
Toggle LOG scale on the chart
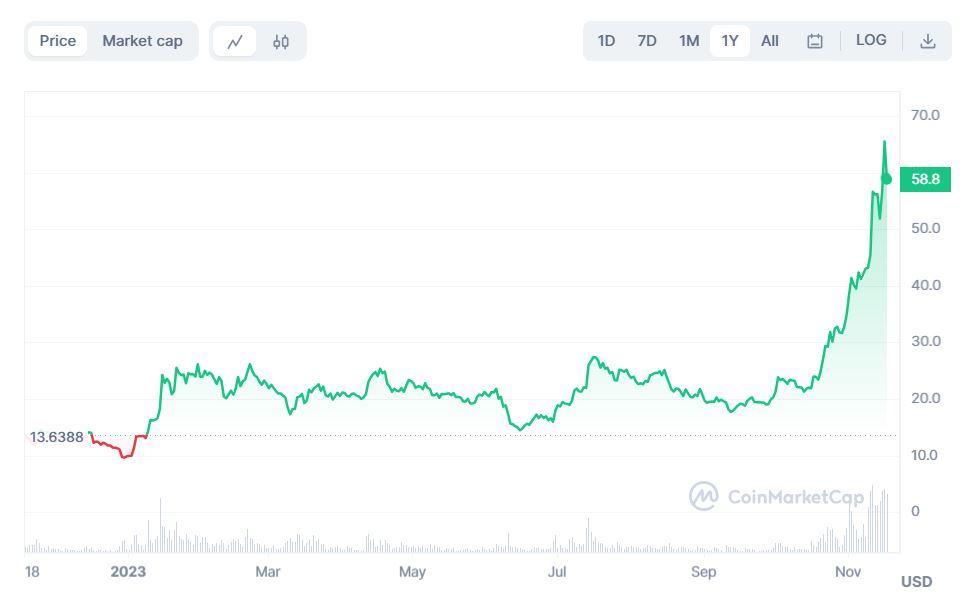871,41
